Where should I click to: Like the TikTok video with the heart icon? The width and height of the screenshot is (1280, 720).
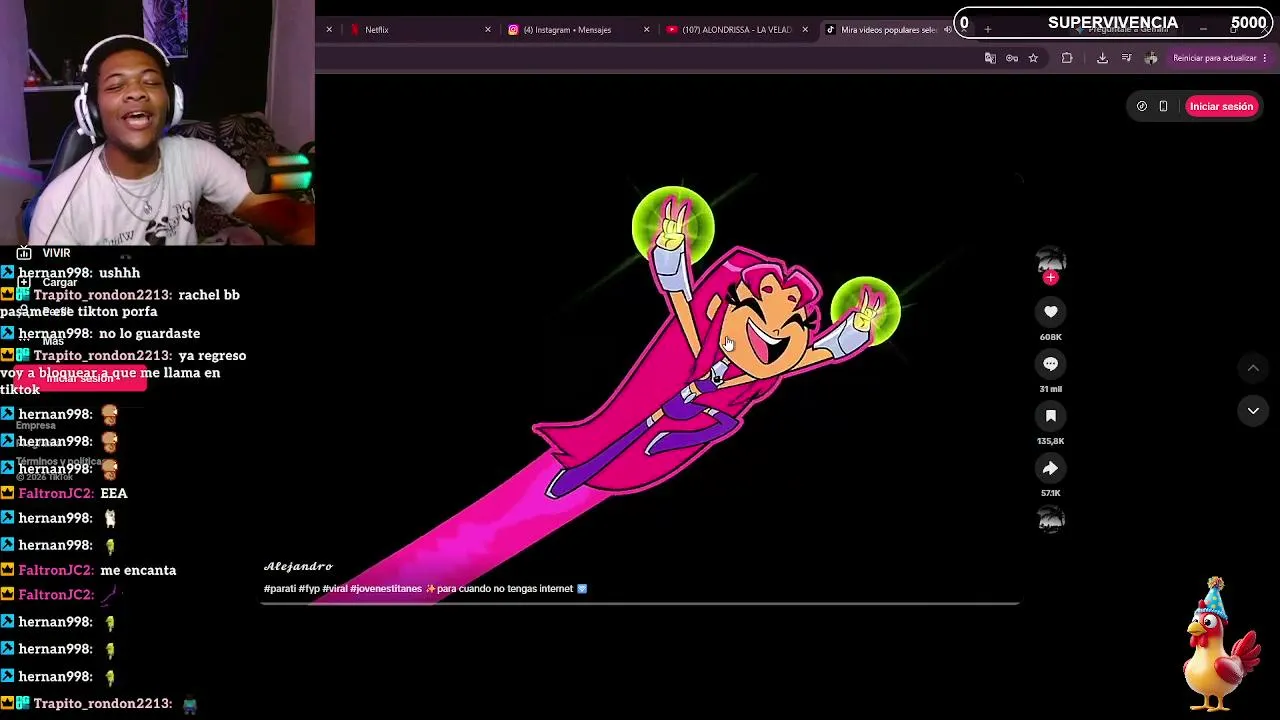point(1050,312)
